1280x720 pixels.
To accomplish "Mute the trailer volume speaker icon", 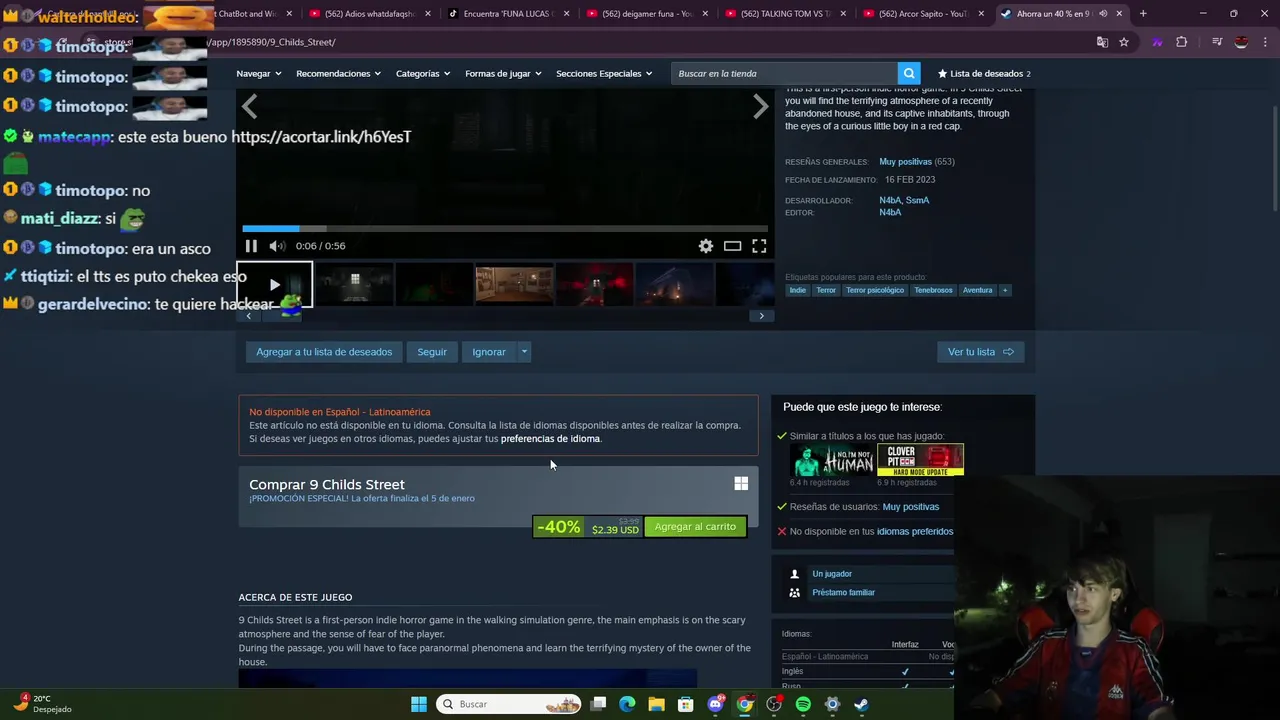I will click(277, 246).
